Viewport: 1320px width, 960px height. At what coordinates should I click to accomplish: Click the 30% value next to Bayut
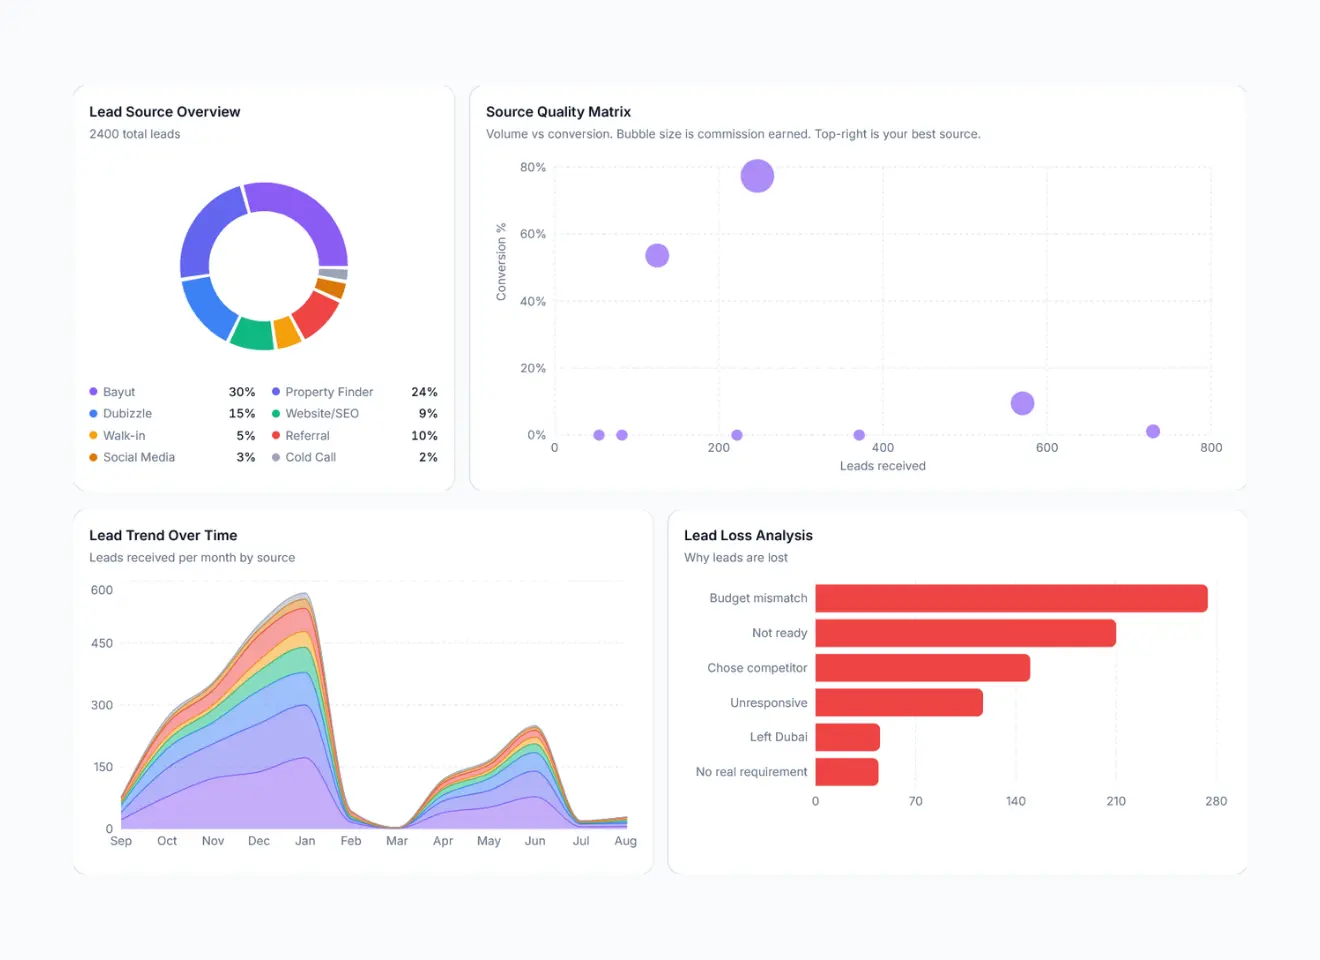tap(242, 392)
